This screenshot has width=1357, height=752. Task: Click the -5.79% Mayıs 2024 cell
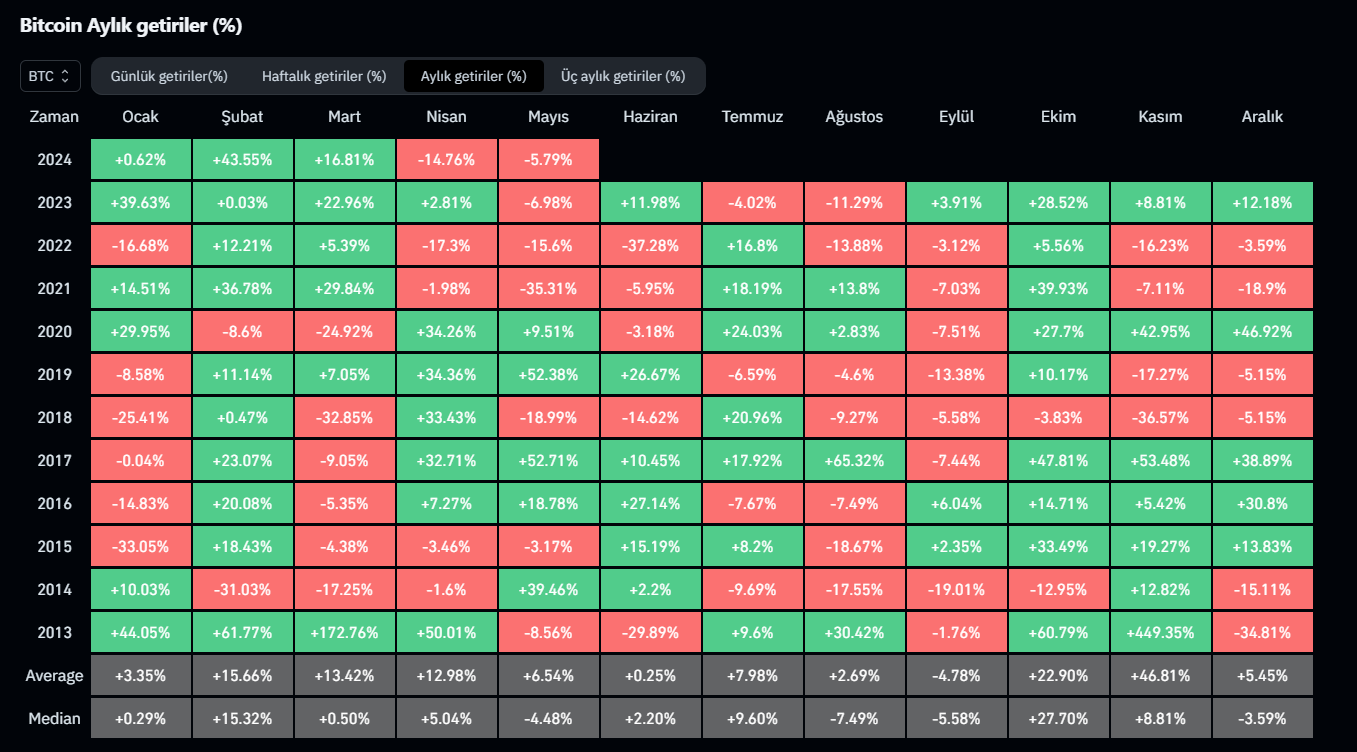coord(548,160)
